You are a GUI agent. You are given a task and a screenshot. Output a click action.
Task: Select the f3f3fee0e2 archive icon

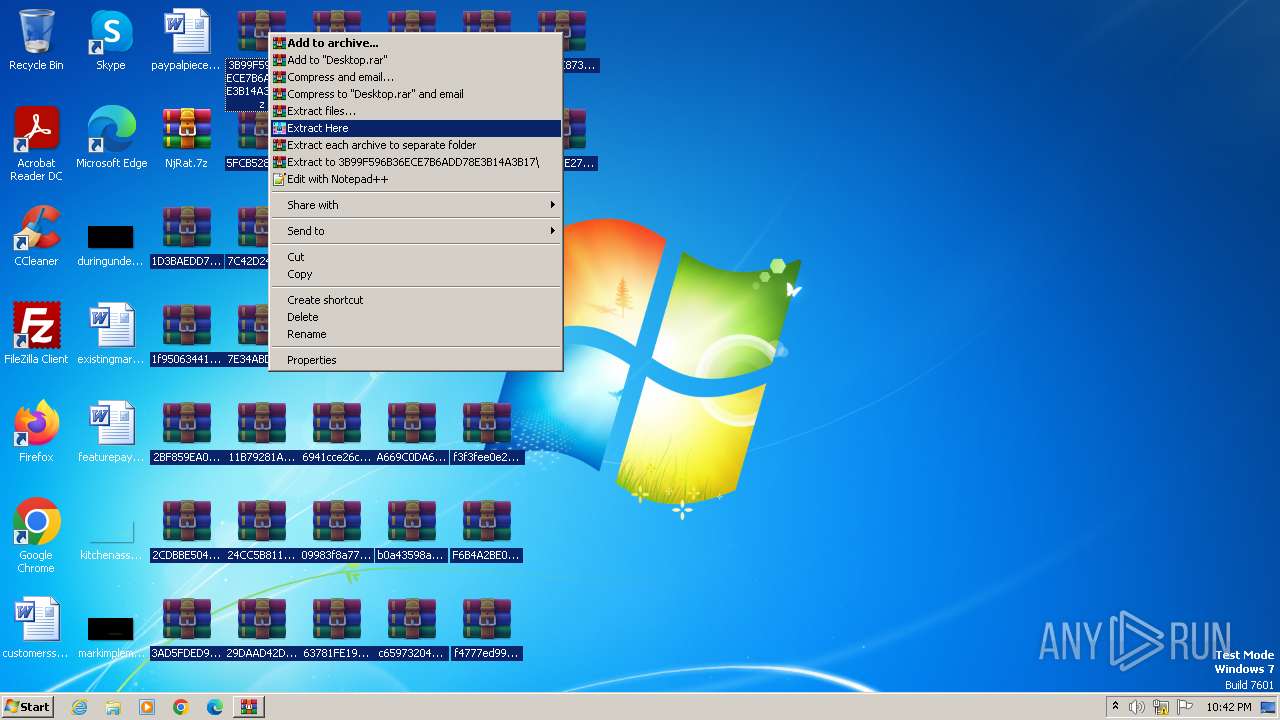pos(487,433)
